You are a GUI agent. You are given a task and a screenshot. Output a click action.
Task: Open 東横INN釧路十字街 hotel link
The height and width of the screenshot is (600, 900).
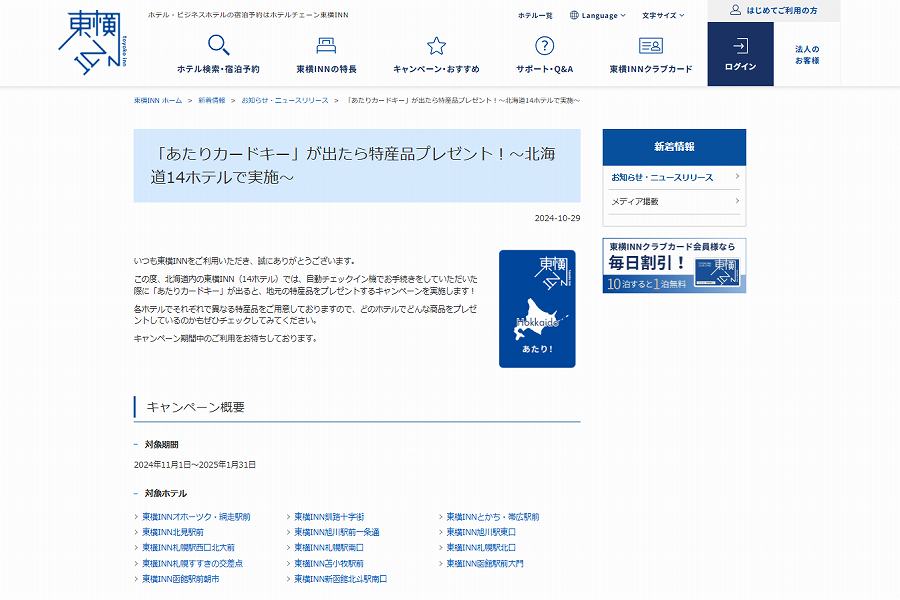pyautogui.click(x=329, y=517)
